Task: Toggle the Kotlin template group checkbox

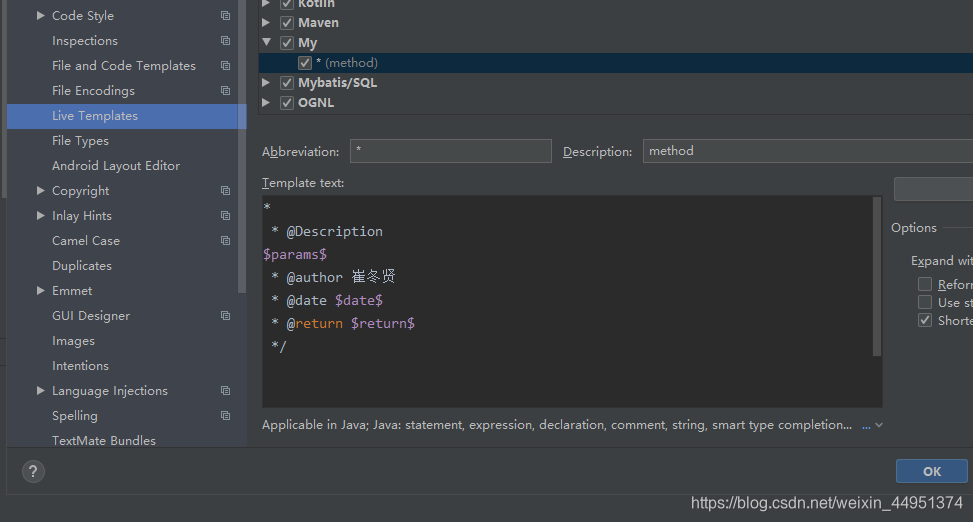Action: pyautogui.click(x=287, y=4)
